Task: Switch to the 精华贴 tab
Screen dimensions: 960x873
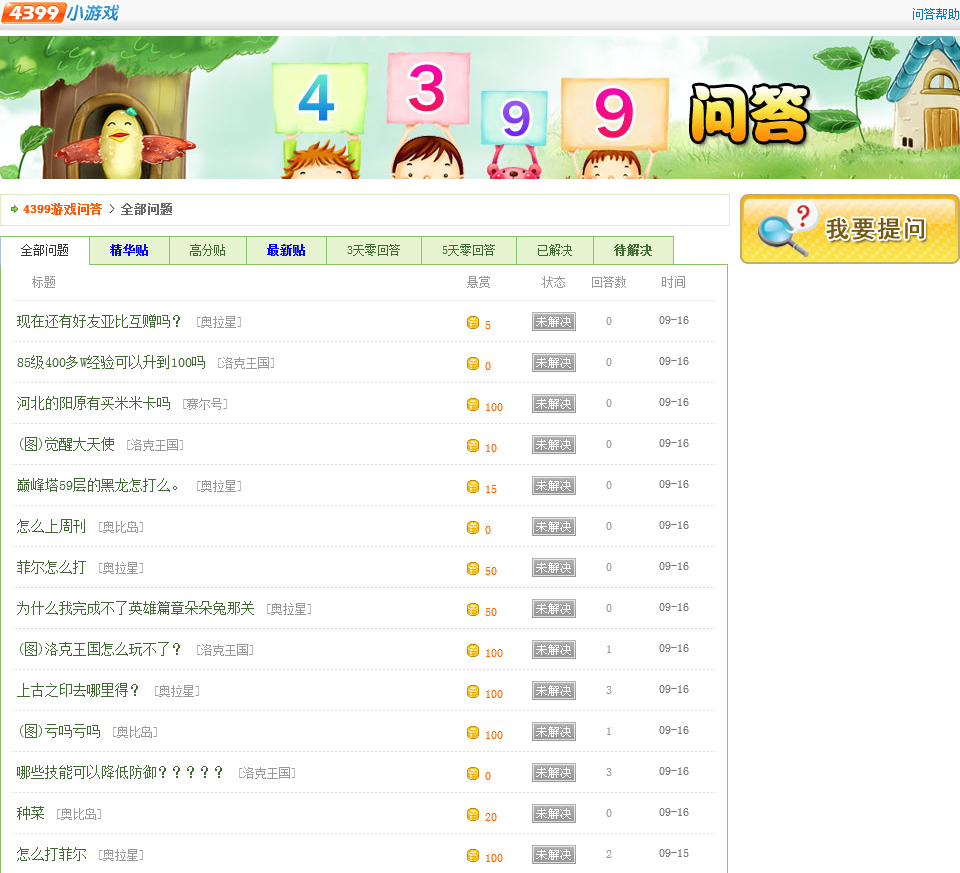Action: (129, 250)
